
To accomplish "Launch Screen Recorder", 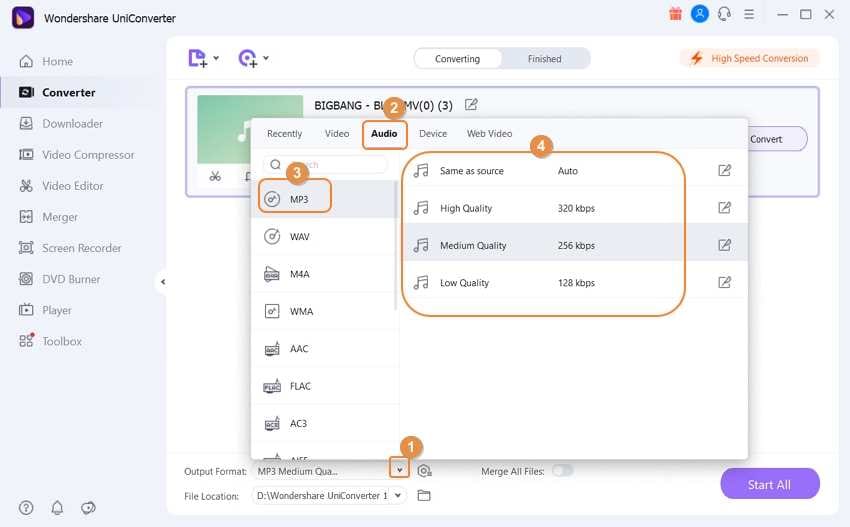I will coord(69,248).
